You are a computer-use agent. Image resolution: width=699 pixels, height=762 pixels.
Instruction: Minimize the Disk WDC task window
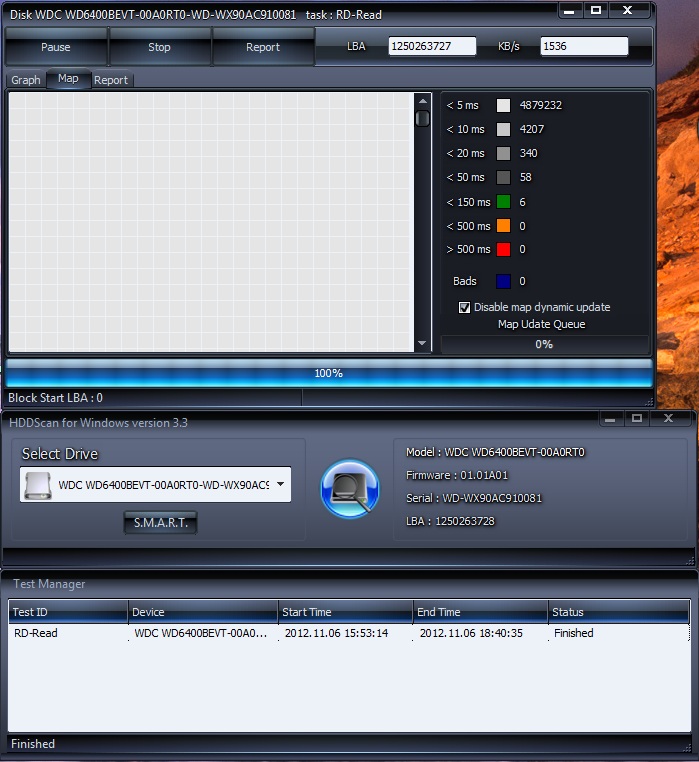569,11
